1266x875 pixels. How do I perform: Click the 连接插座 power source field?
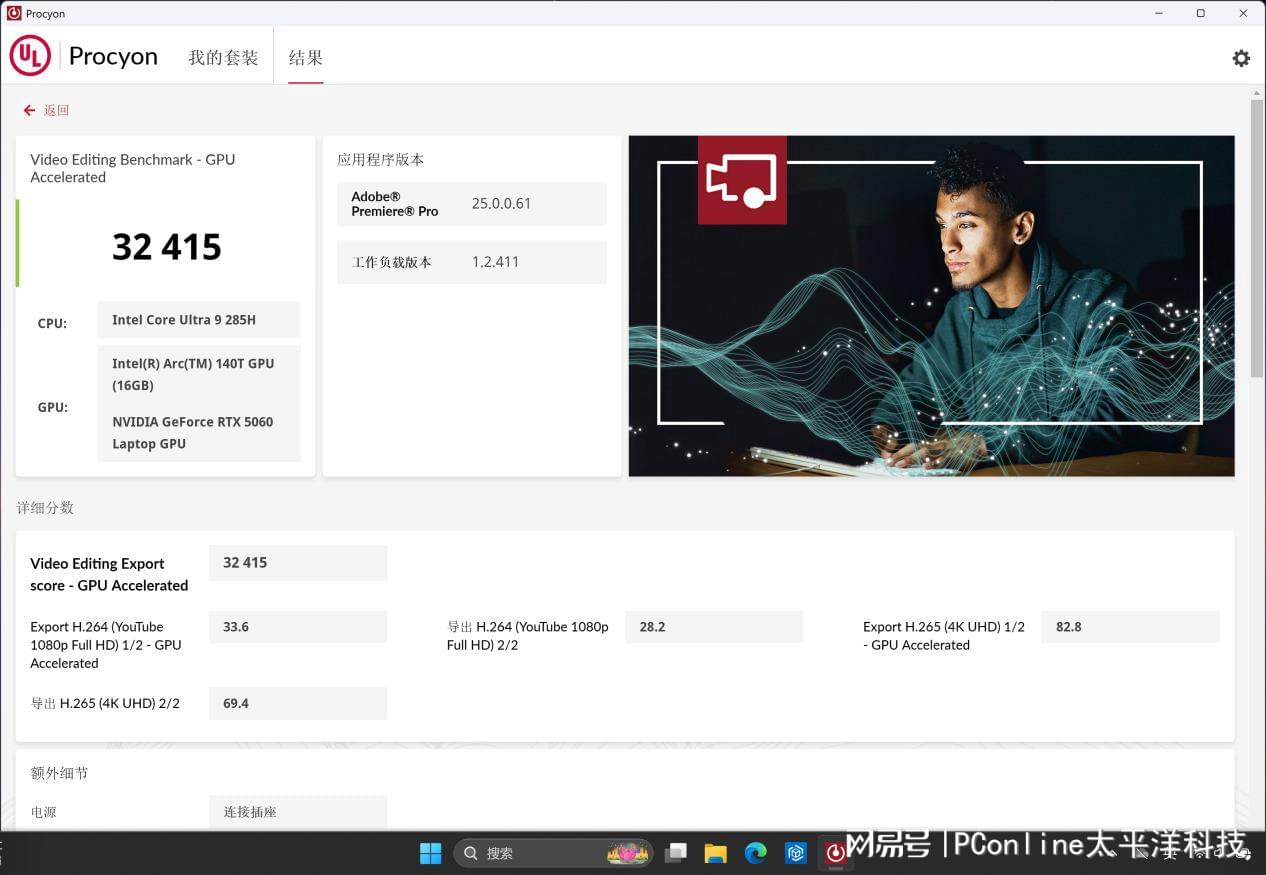[x=297, y=812]
